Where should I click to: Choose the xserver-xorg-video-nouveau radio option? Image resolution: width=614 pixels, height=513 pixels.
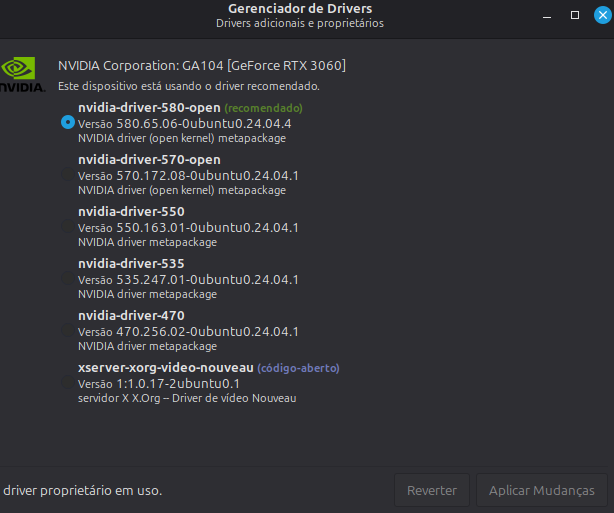tap(68, 382)
